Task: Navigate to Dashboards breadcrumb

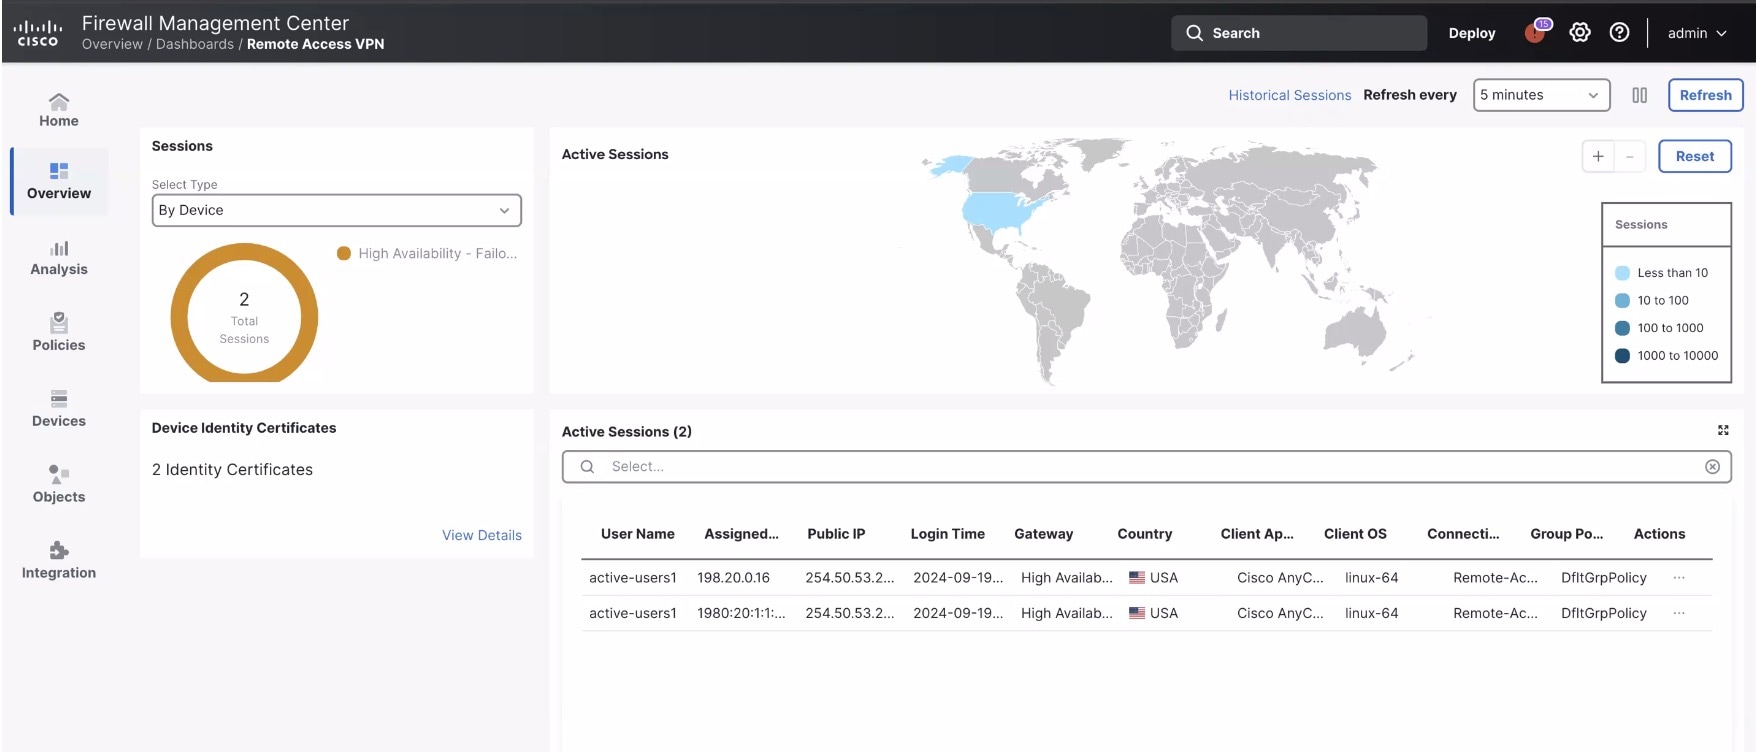Action: tap(194, 44)
